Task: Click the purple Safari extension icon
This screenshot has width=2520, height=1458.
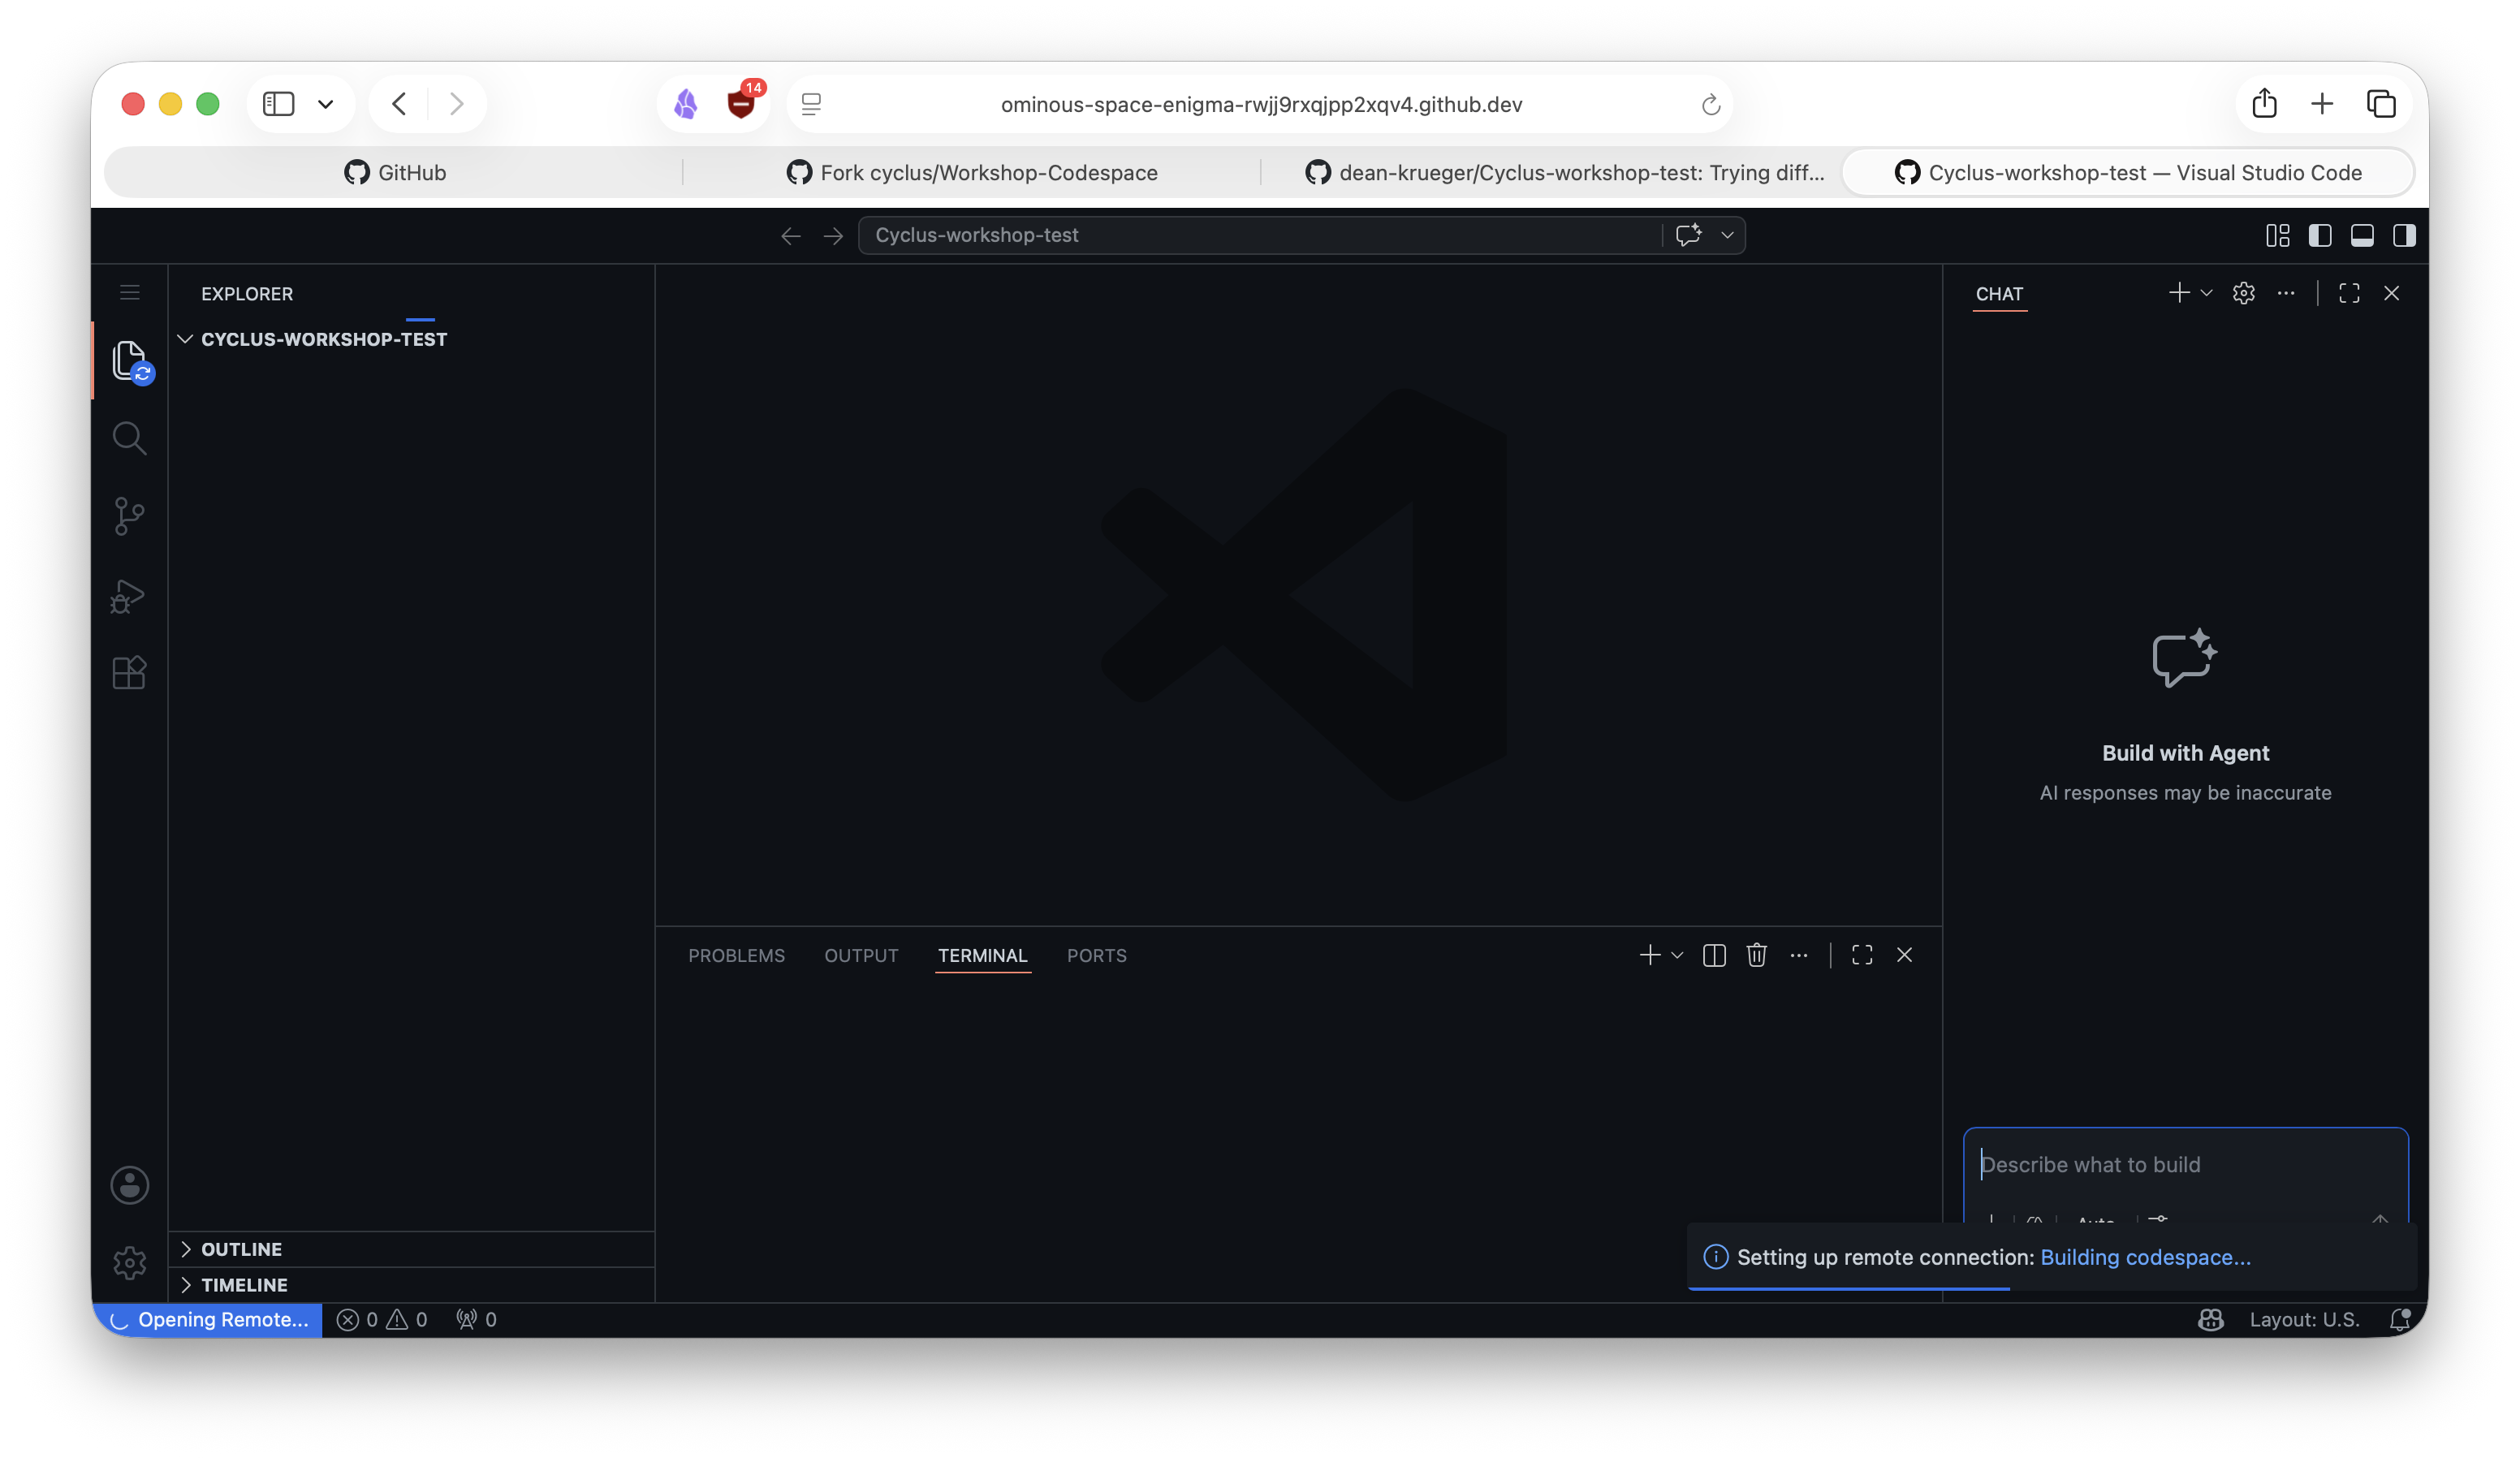Action: pyautogui.click(x=686, y=104)
